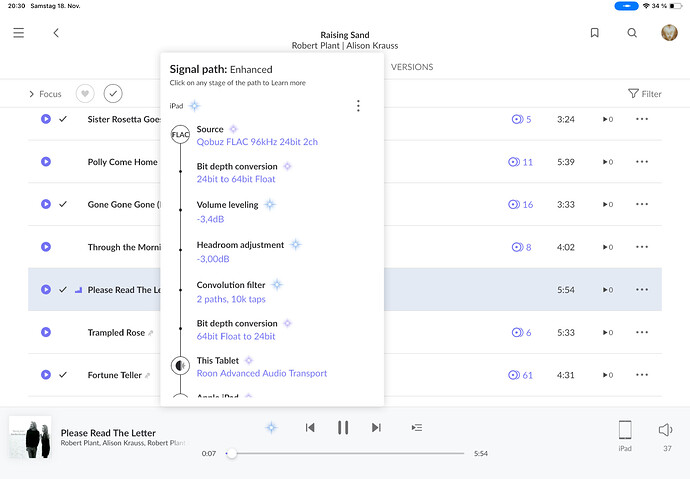The image size is (690, 479).
Task: Open more options for Please Read The Letter
Action: click(642, 289)
